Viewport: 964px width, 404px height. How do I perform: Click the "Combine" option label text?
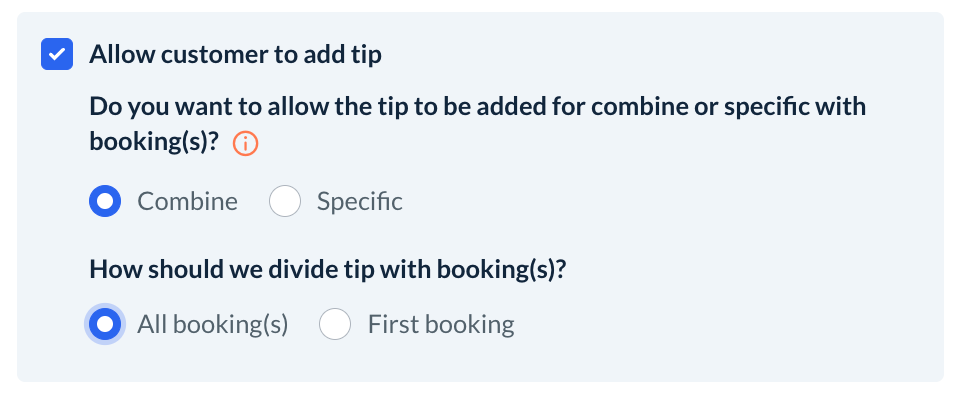point(188,202)
